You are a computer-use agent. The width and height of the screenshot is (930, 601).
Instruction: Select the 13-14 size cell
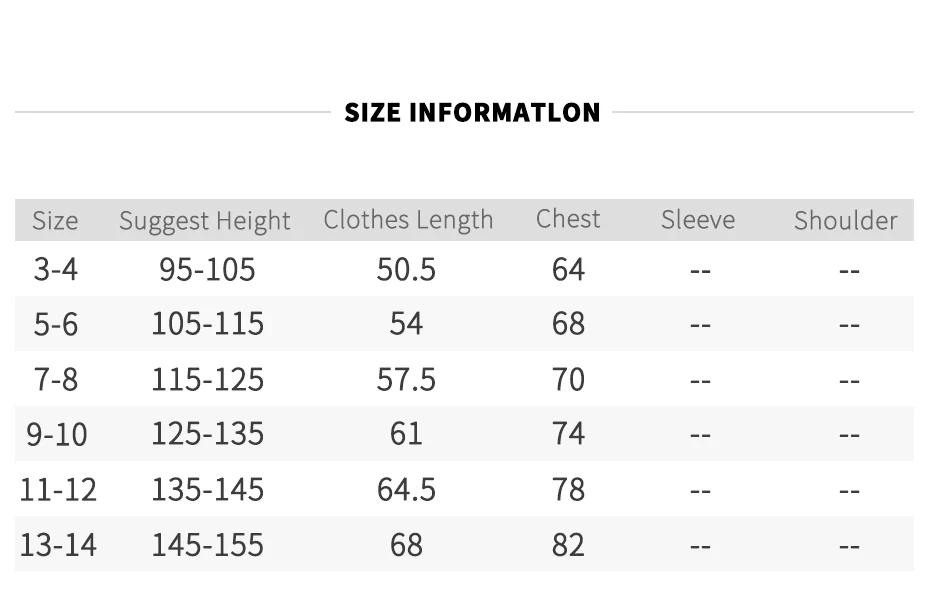coord(58,545)
